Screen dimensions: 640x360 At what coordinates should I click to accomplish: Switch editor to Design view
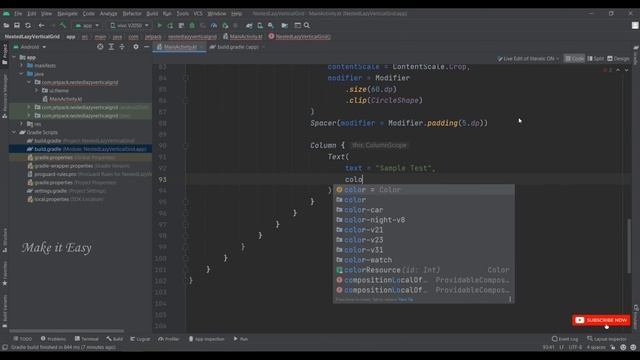tap(618, 59)
